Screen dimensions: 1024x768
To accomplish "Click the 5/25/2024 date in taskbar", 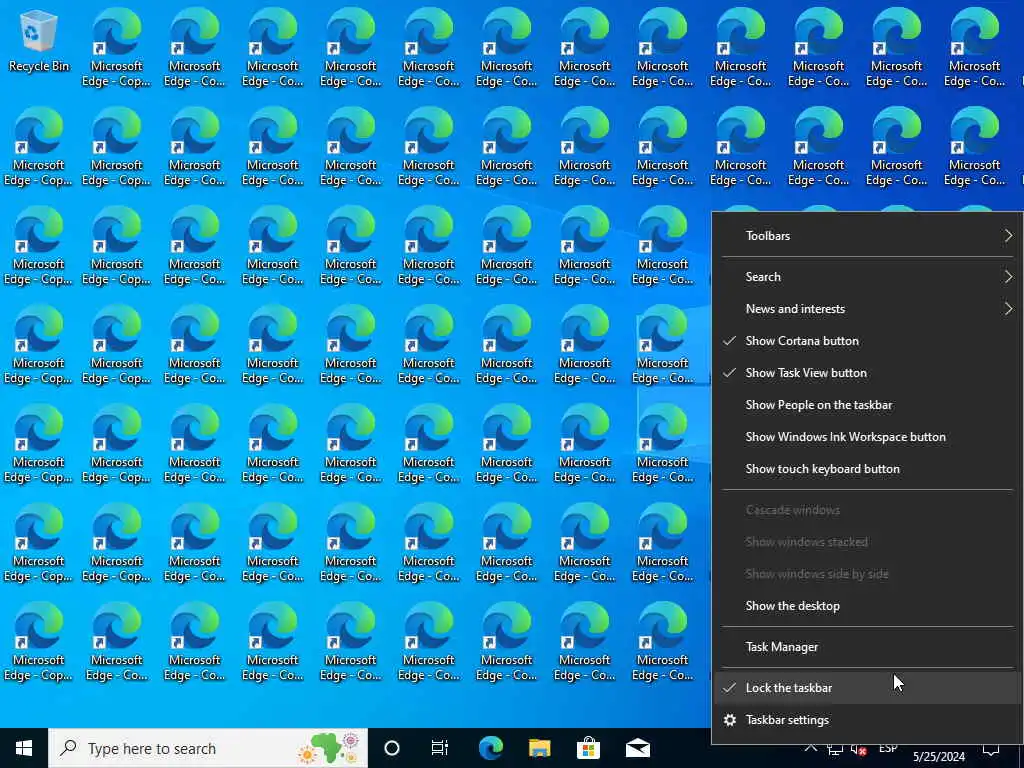I will pos(938,757).
